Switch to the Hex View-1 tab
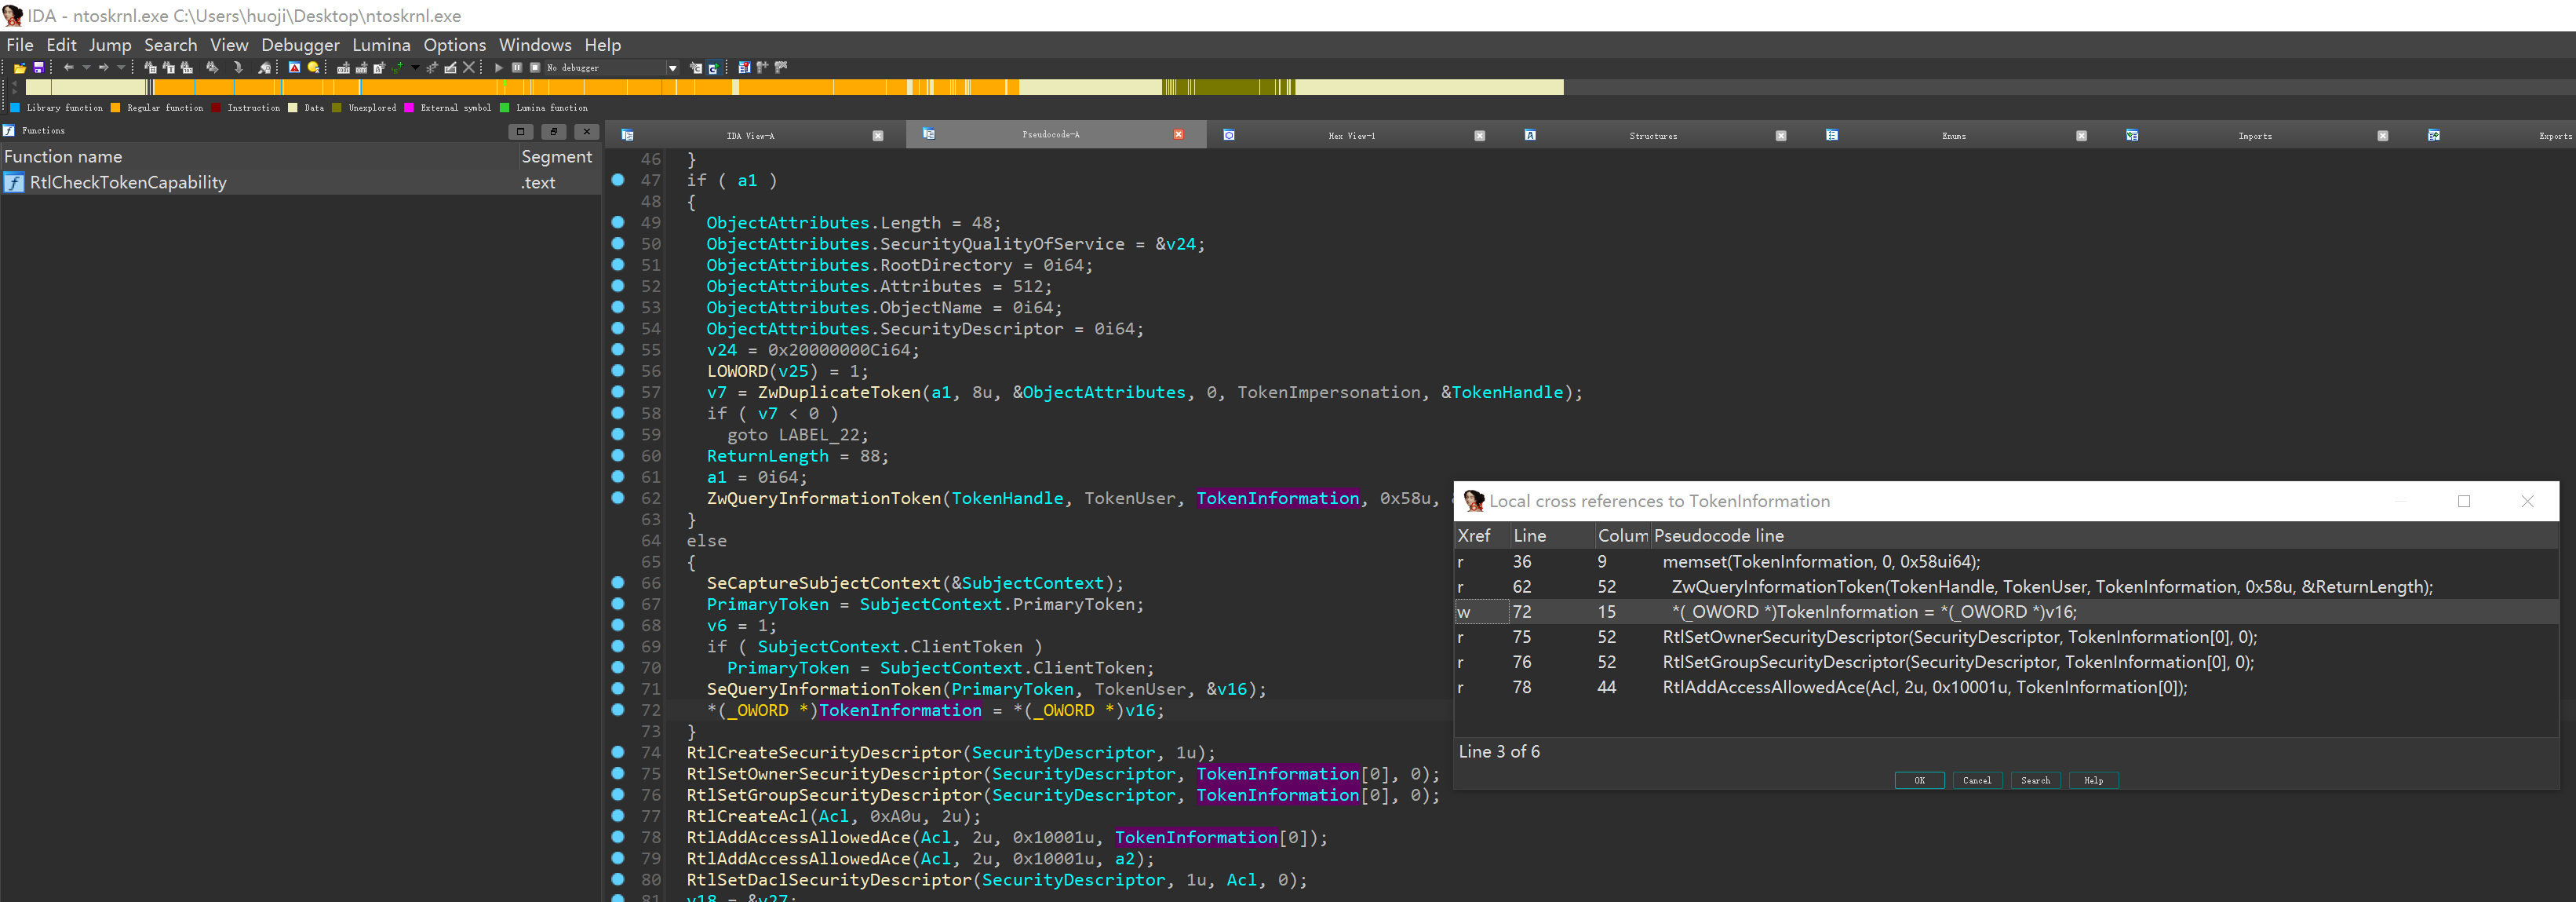 (1350, 135)
